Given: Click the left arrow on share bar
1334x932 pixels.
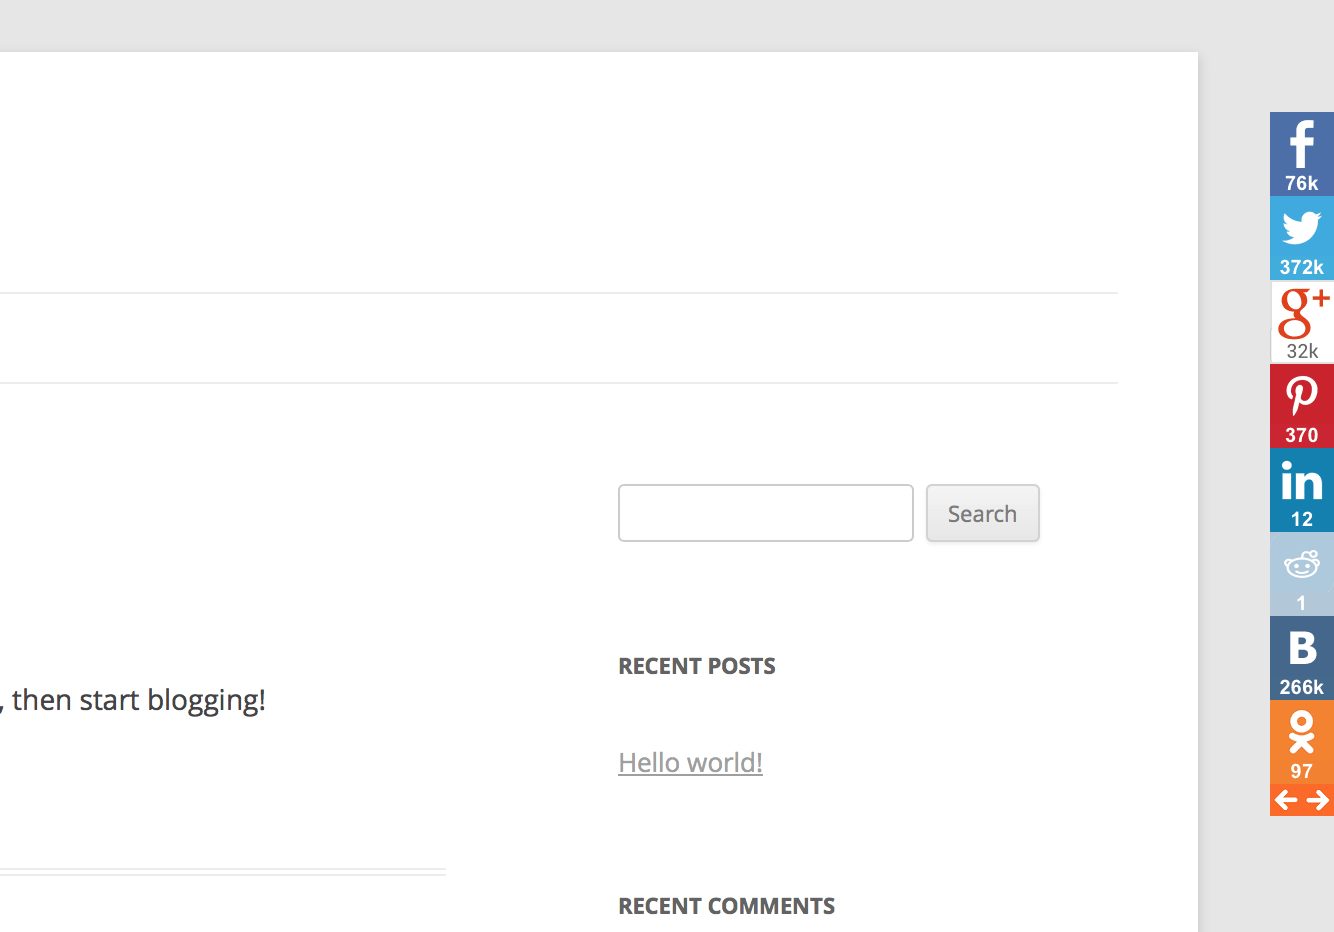Looking at the screenshot, I should click(x=1286, y=800).
